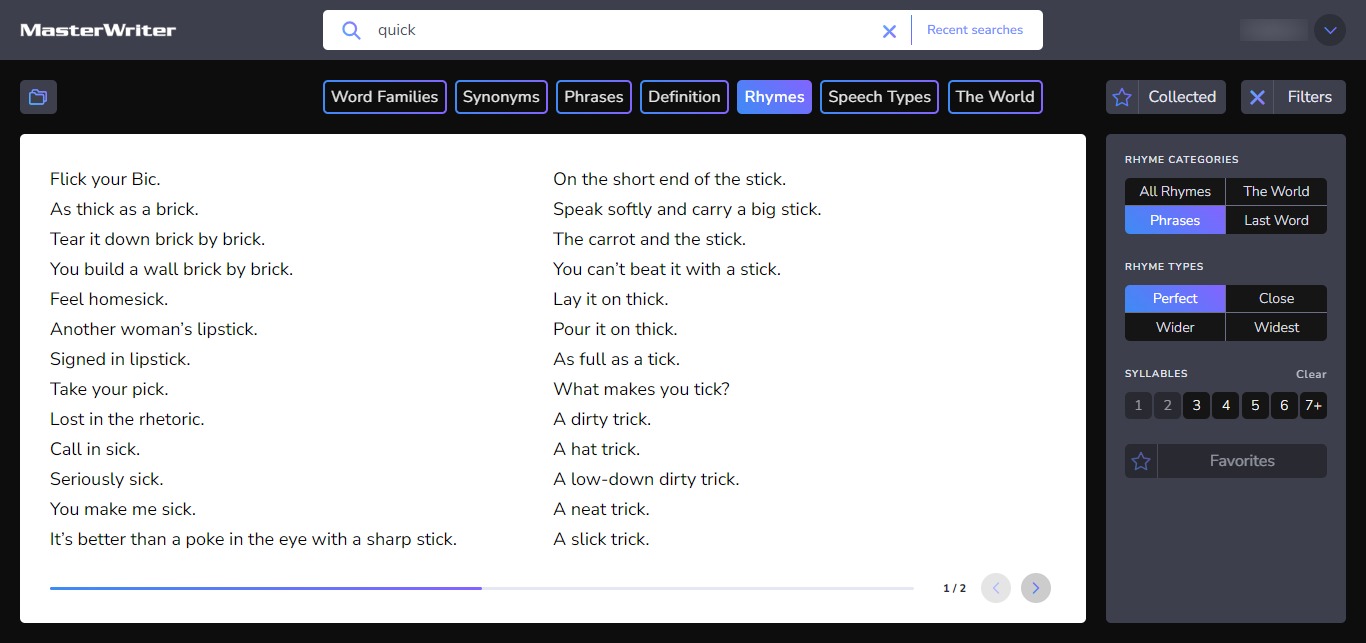Clear the syllables selection
Image resolution: width=1366 pixels, height=643 pixels.
coord(1311,373)
